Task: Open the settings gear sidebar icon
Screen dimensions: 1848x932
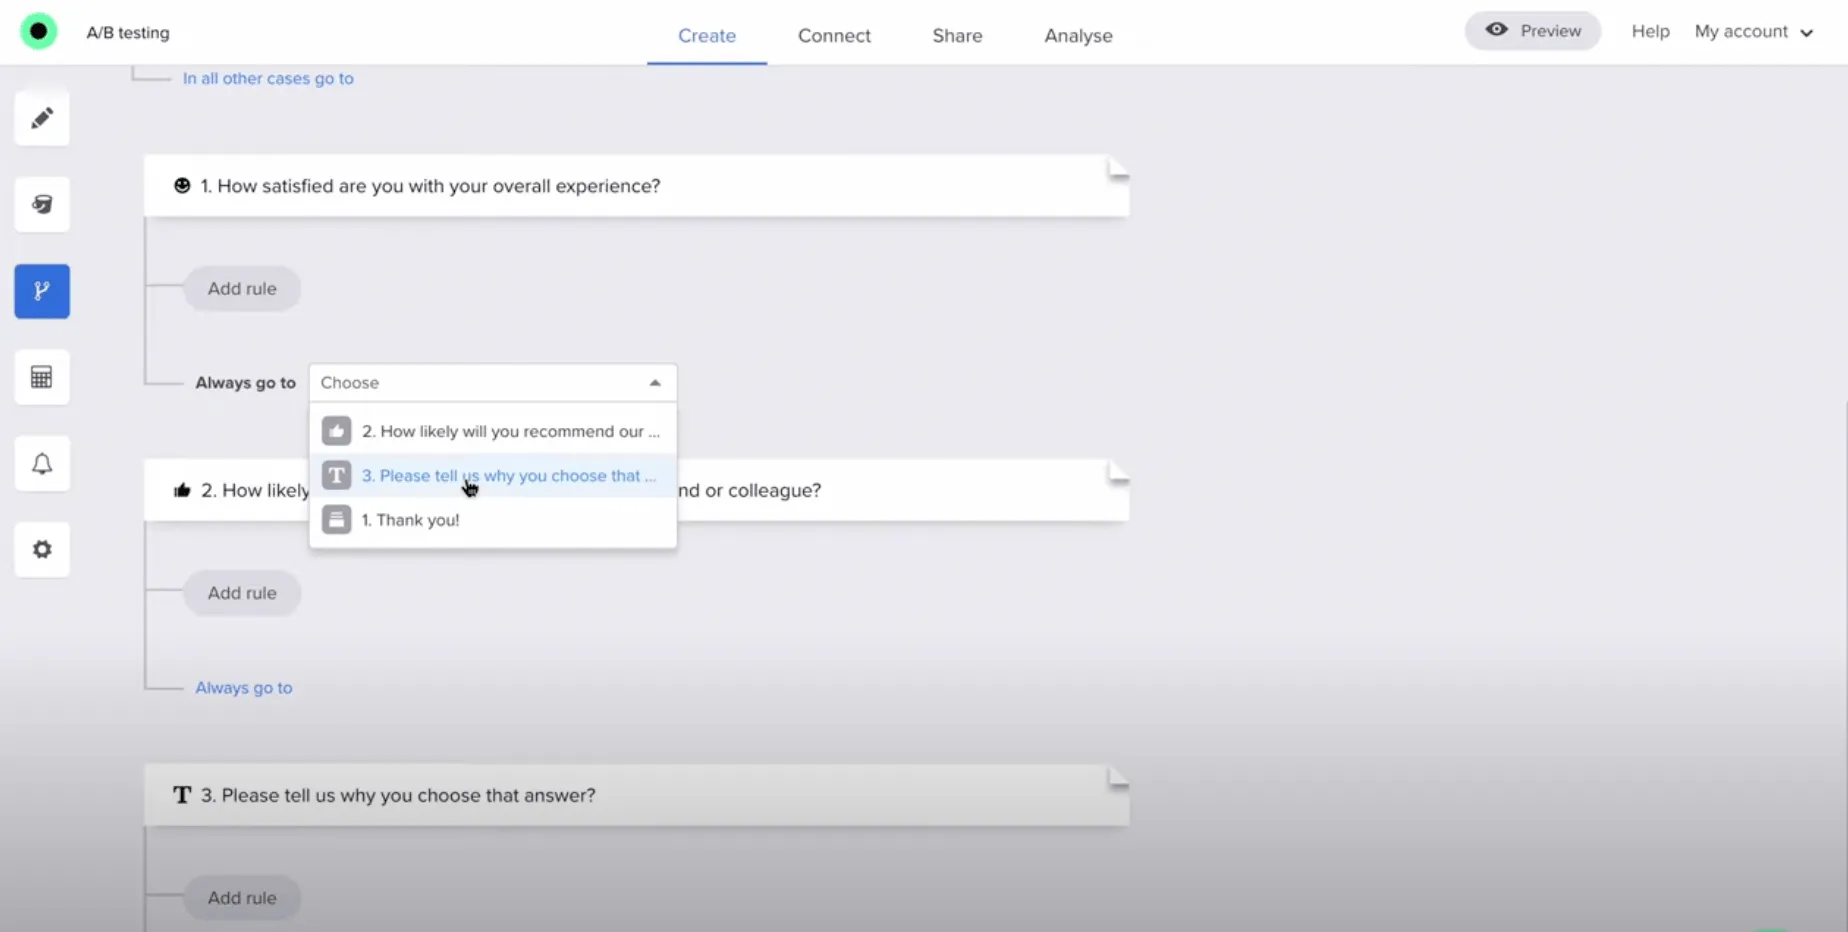Action: coord(42,550)
